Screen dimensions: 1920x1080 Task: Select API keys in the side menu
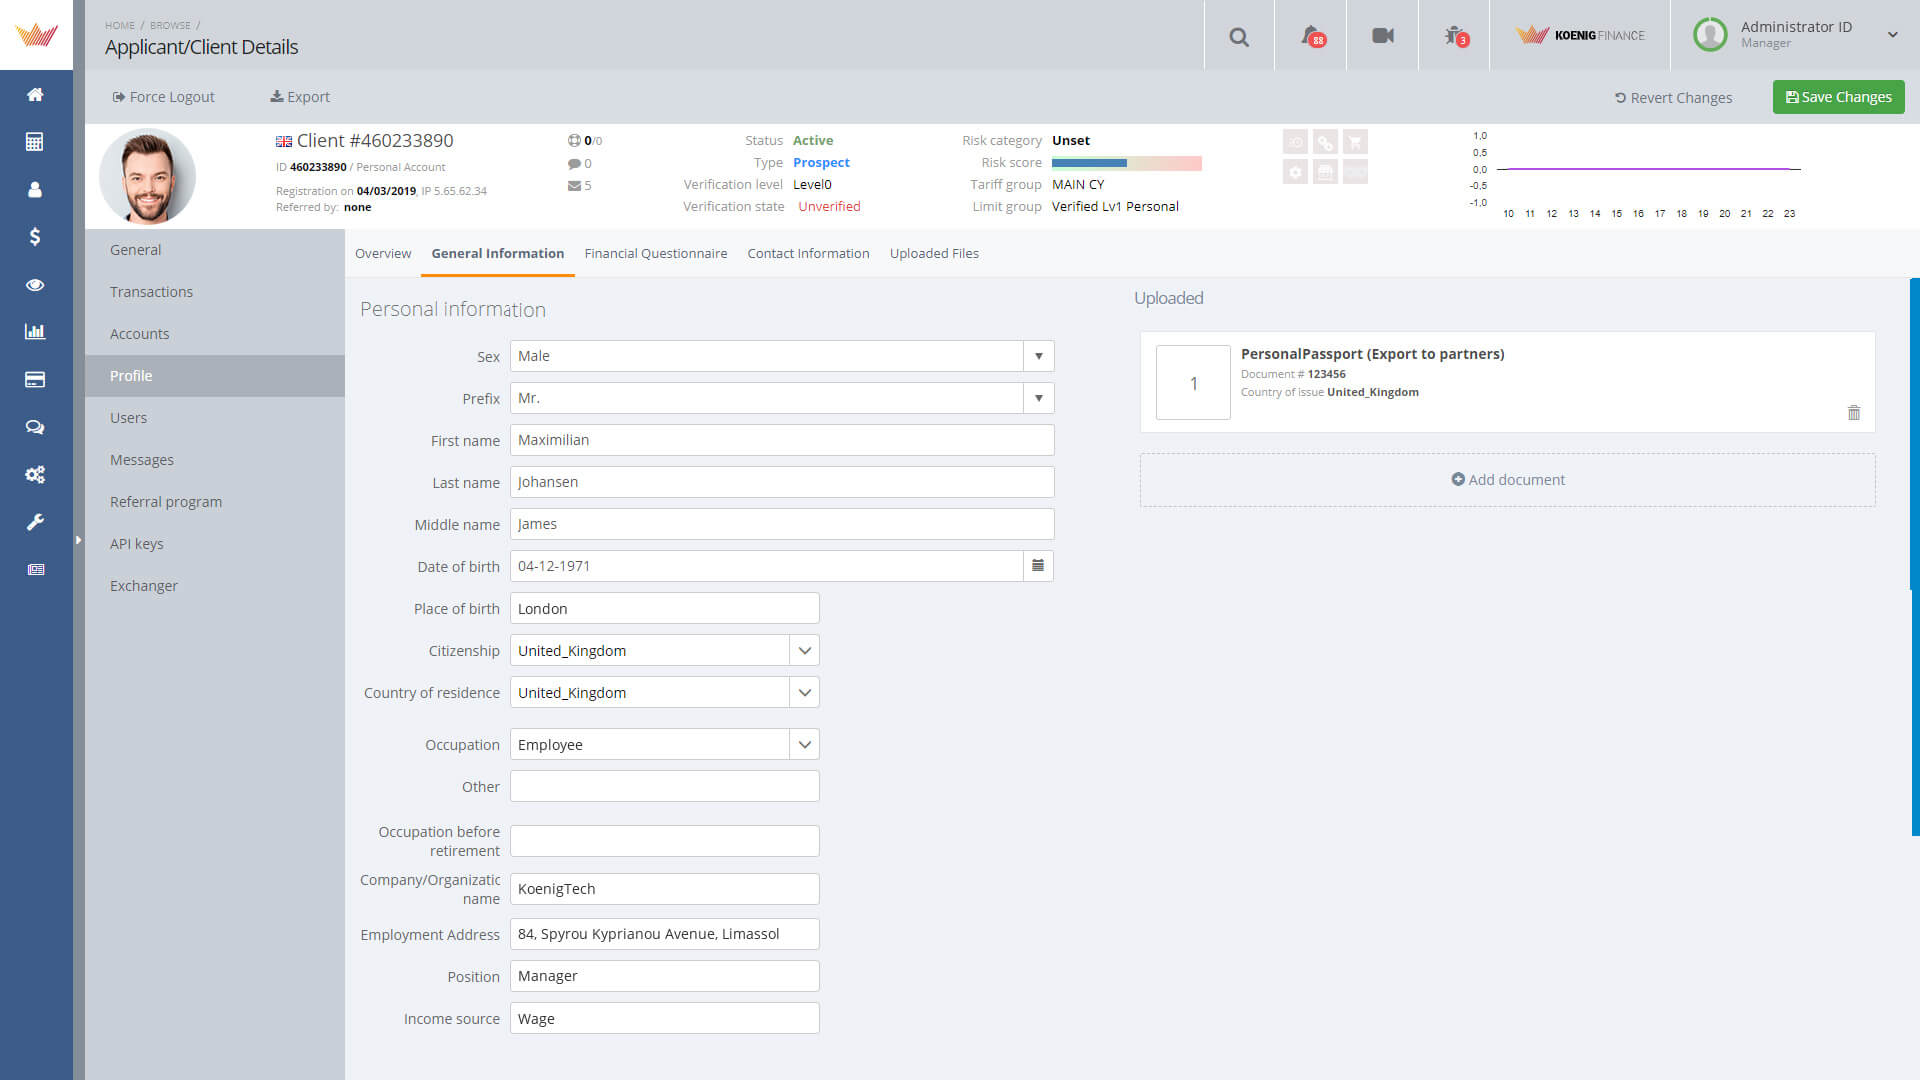[215, 544]
